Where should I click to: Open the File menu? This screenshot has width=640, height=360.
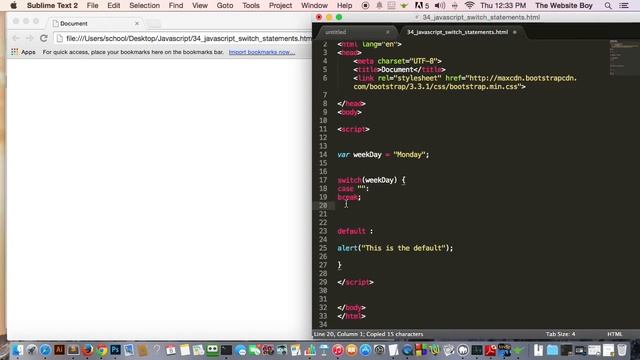pos(92,5)
